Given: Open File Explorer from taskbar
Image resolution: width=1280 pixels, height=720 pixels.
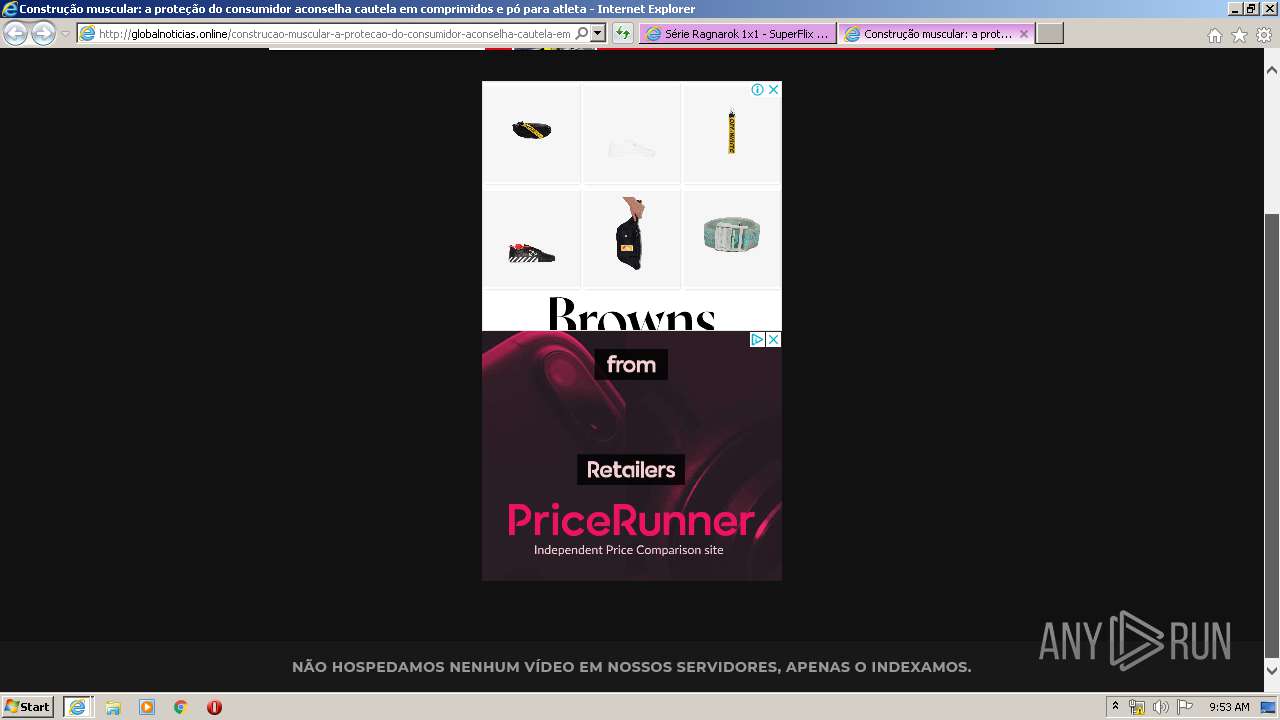Looking at the screenshot, I should pos(113,707).
